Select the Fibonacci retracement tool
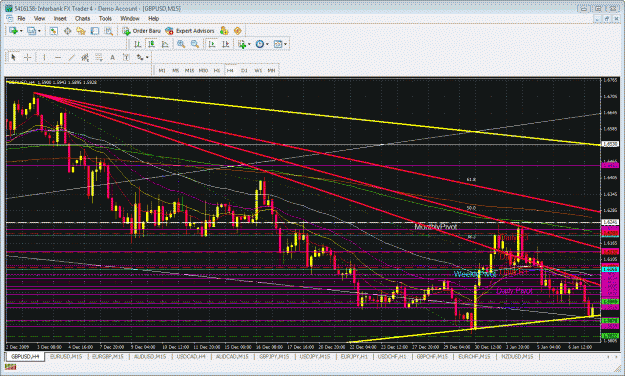 pos(98,57)
